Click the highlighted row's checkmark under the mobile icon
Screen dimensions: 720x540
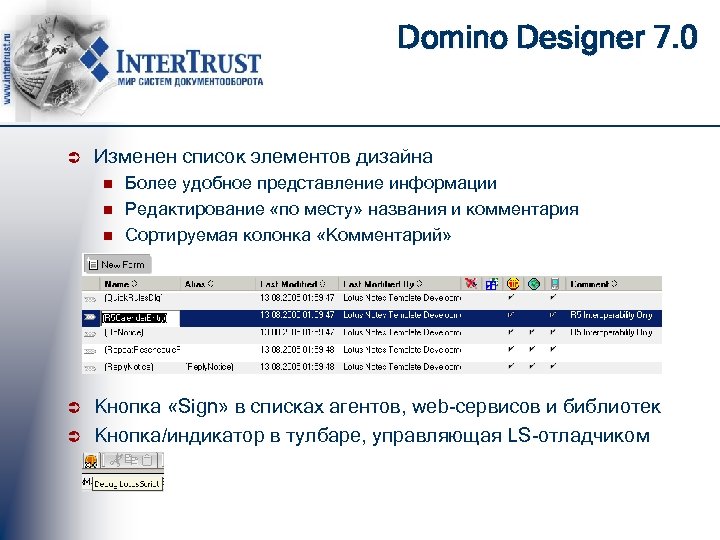click(553, 315)
